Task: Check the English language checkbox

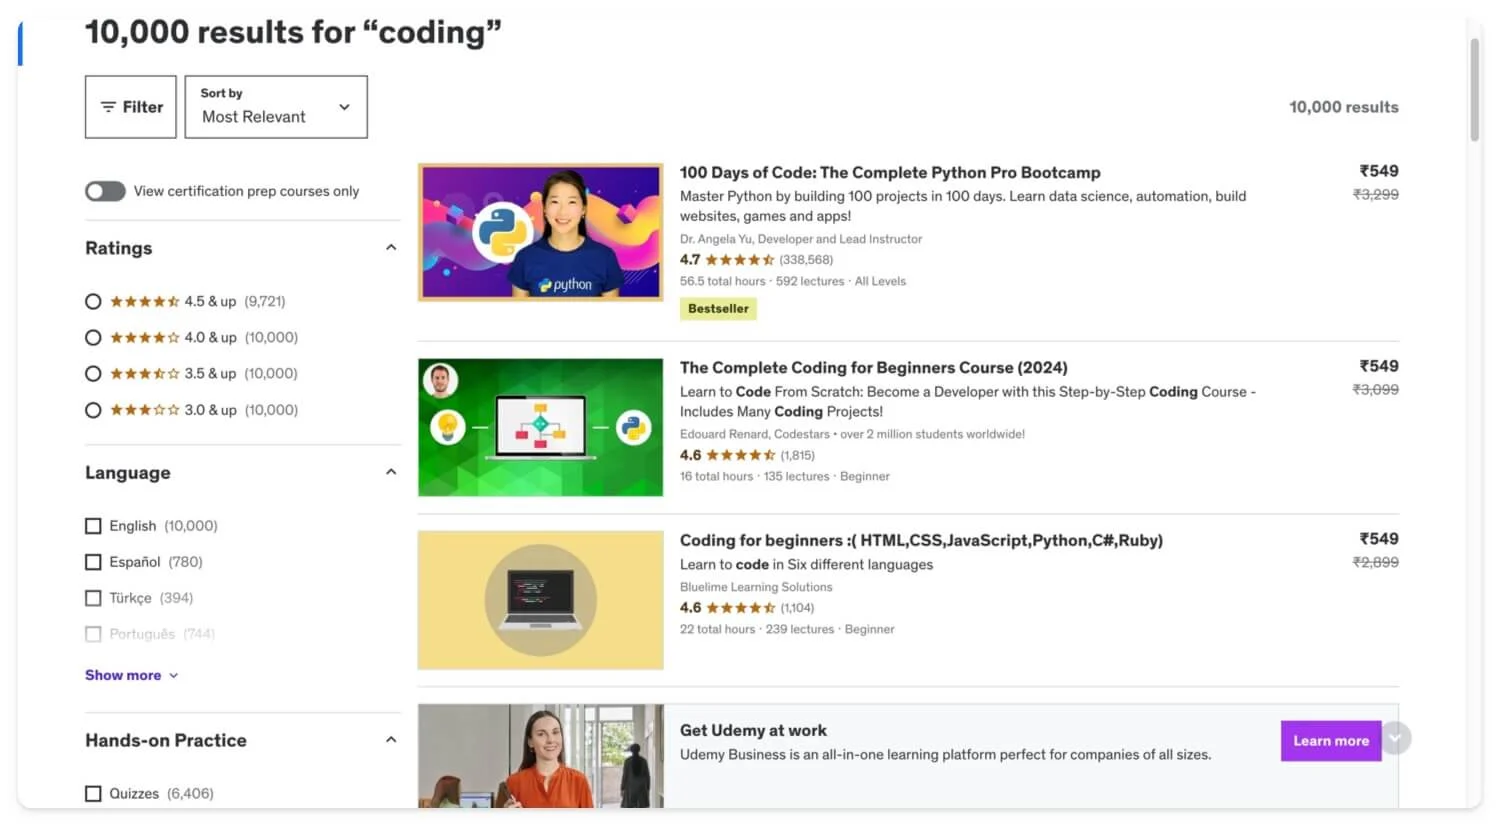Action: point(93,526)
